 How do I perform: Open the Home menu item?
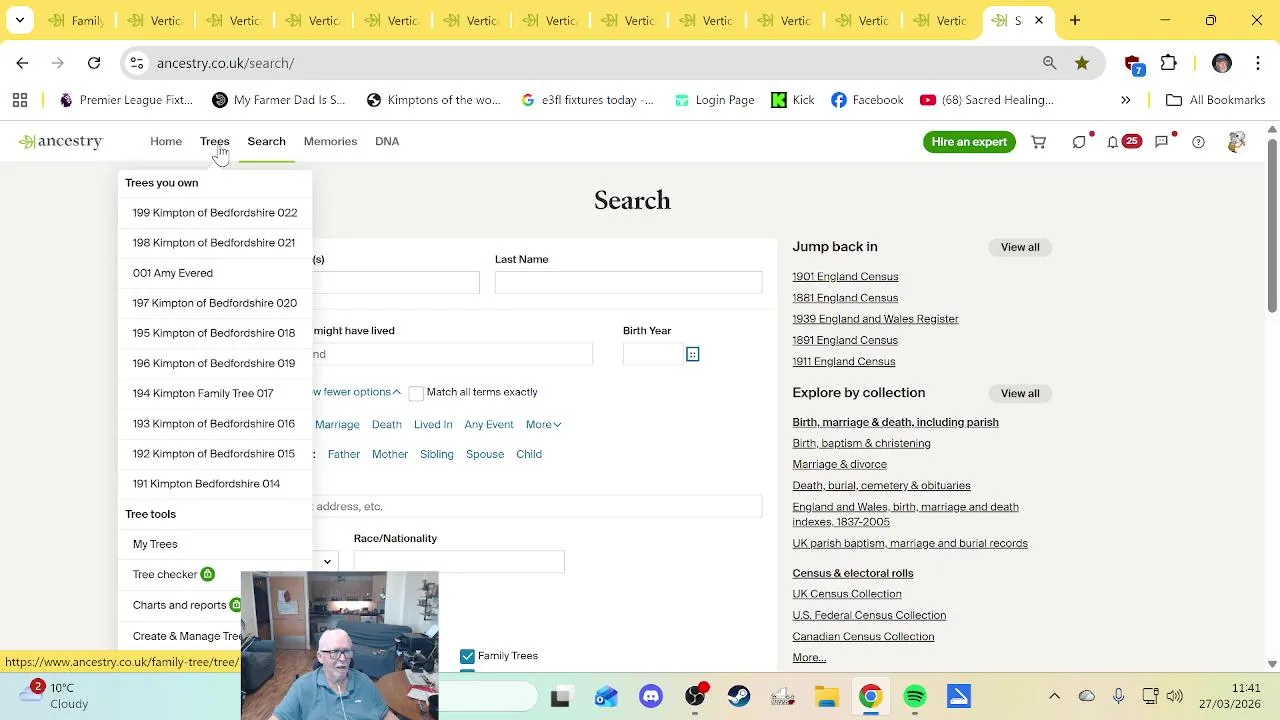pyautogui.click(x=166, y=141)
